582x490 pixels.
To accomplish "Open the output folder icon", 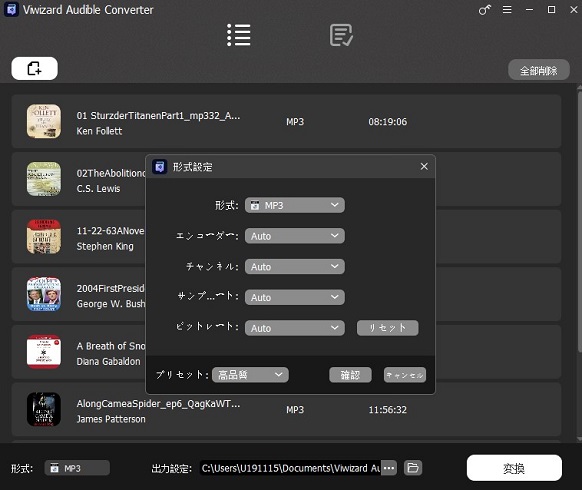I will click(413, 468).
